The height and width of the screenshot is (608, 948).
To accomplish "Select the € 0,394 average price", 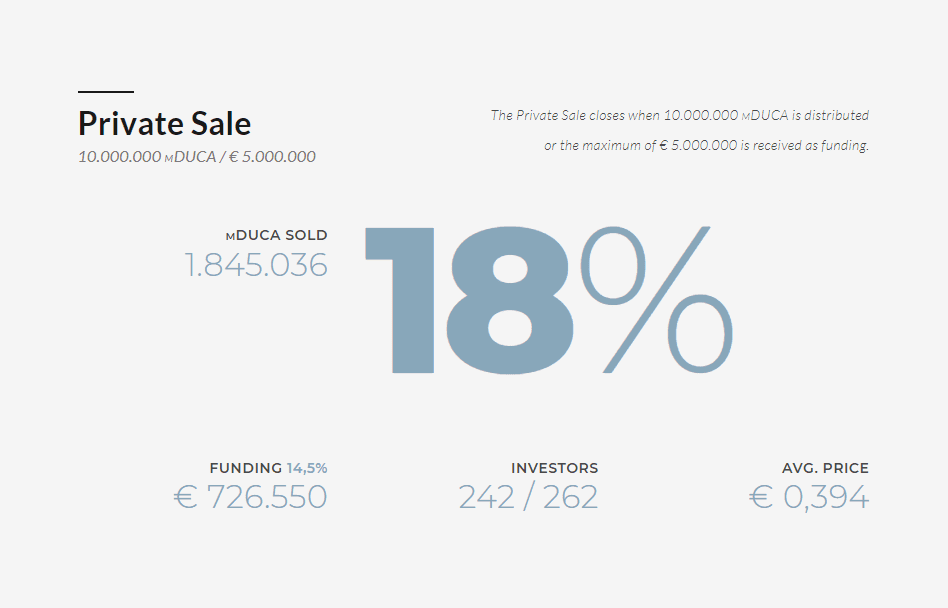I will pyautogui.click(x=809, y=497).
